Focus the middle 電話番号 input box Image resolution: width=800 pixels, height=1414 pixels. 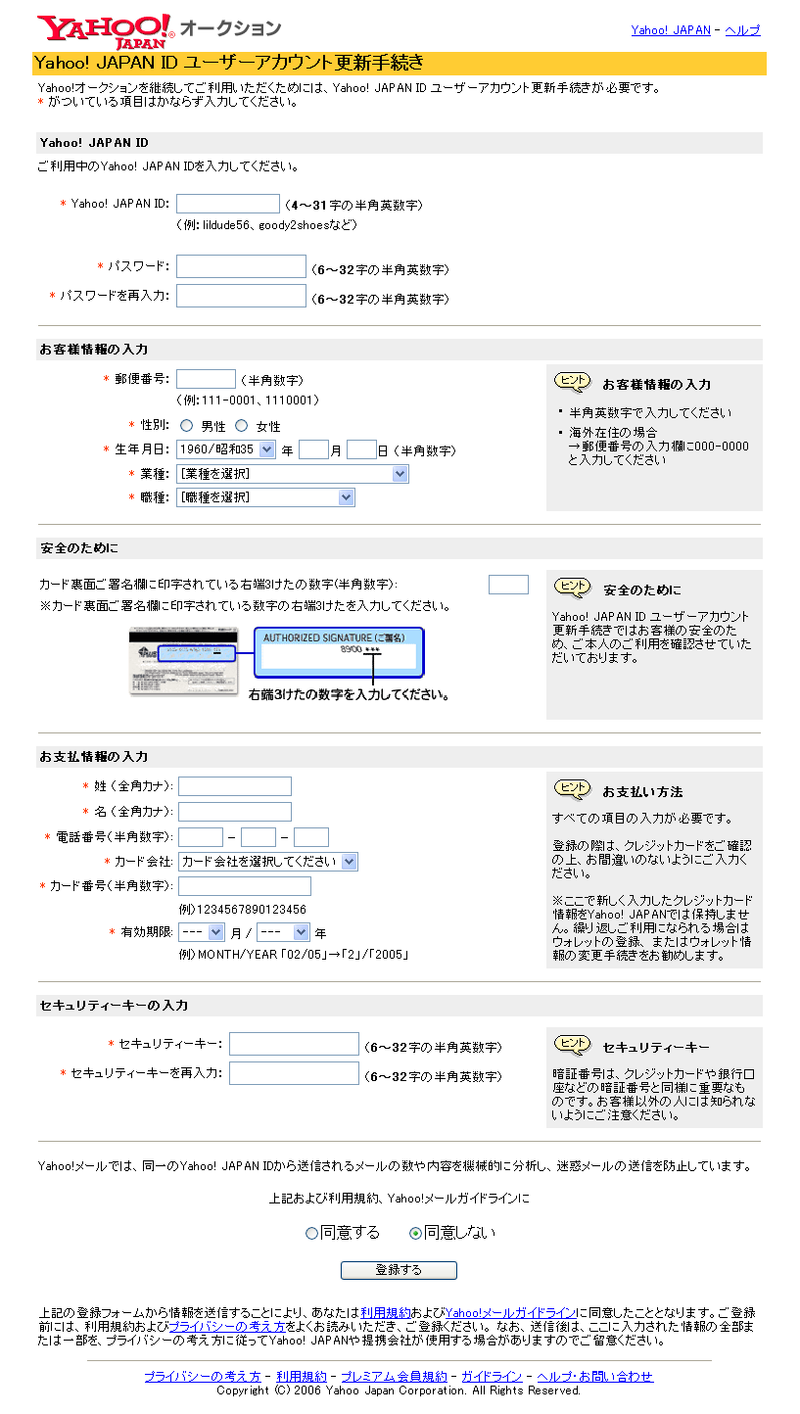(x=258, y=837)
